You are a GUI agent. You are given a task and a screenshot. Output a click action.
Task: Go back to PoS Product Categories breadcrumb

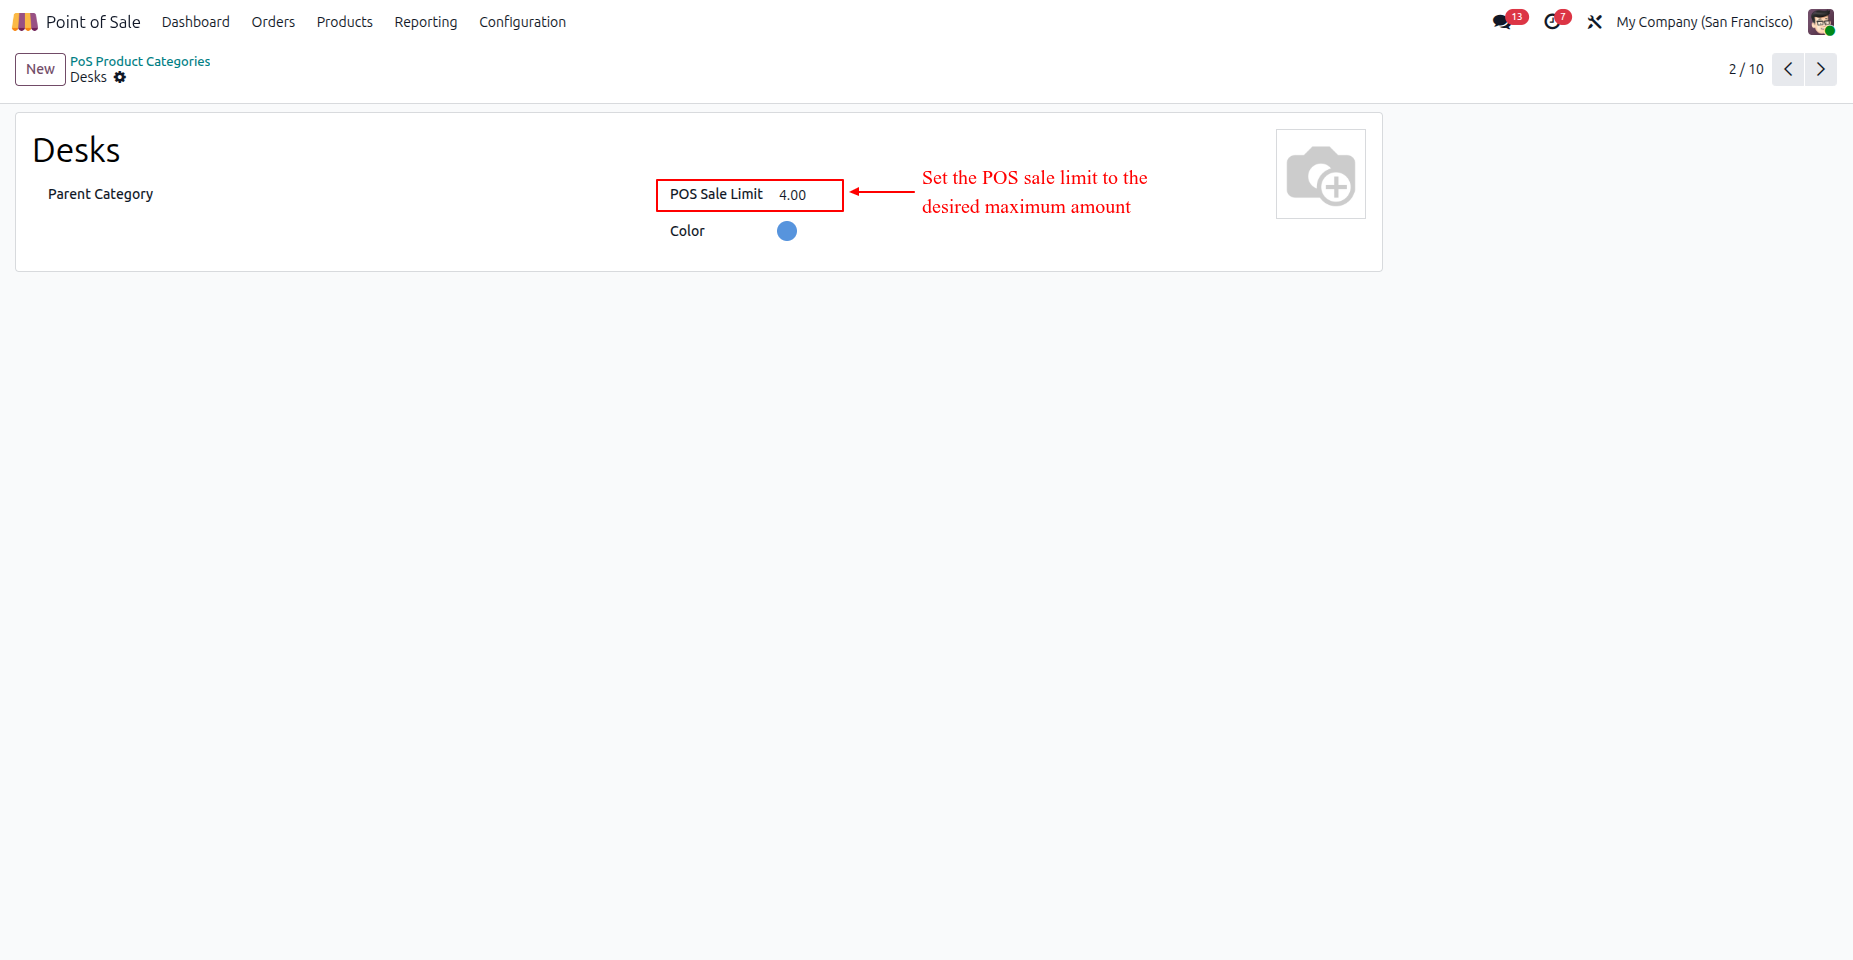(x=140, y=61)
